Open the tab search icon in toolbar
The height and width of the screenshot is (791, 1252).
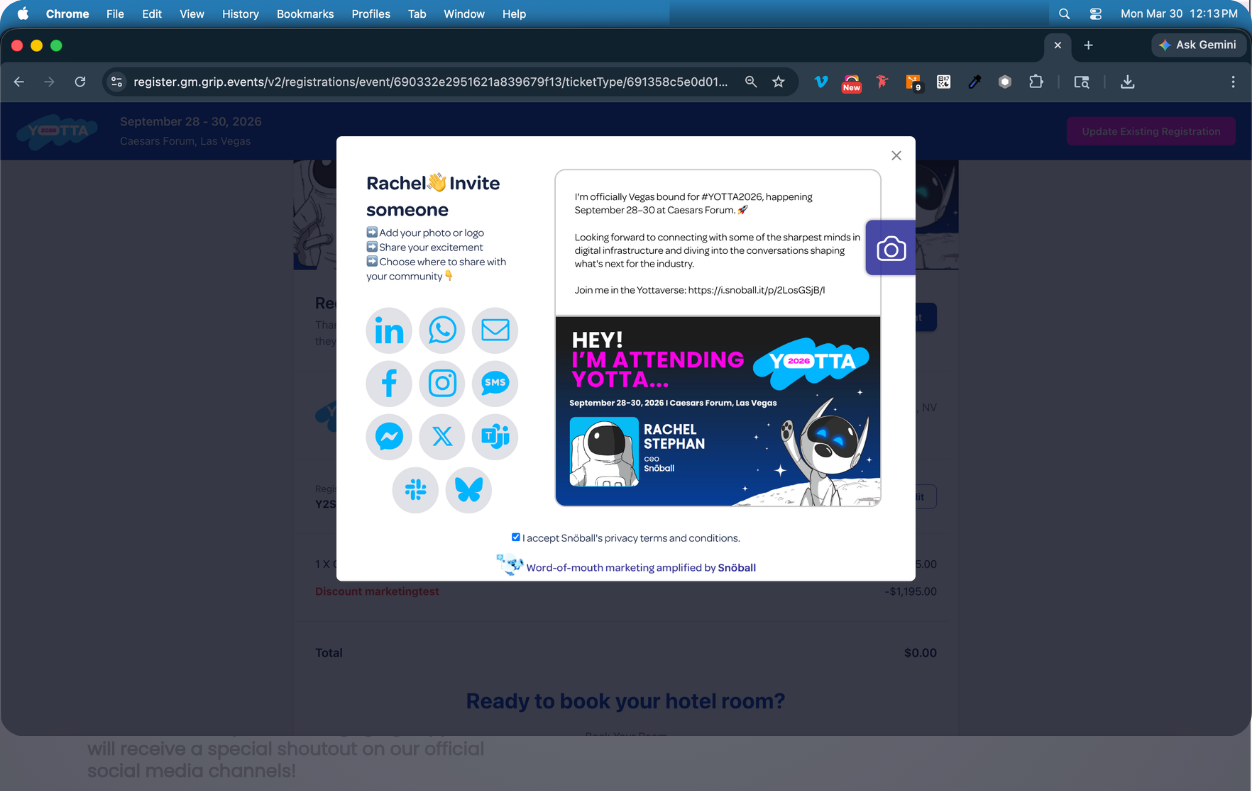(x=1081, y=82)
